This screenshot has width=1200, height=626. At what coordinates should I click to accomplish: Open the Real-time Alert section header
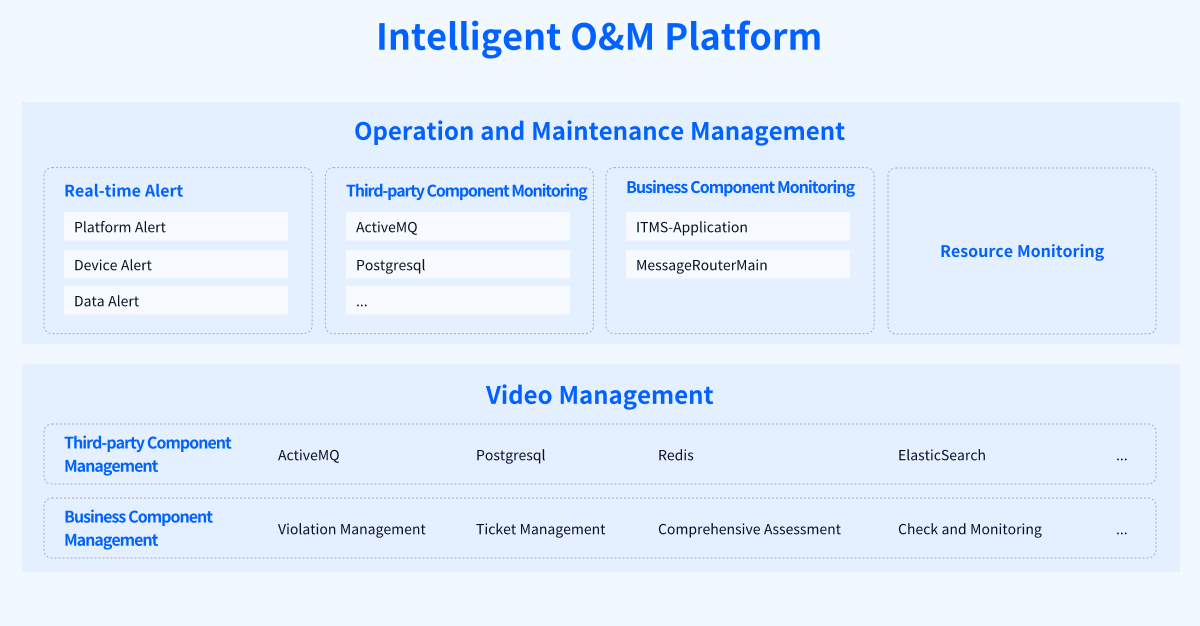124,190
